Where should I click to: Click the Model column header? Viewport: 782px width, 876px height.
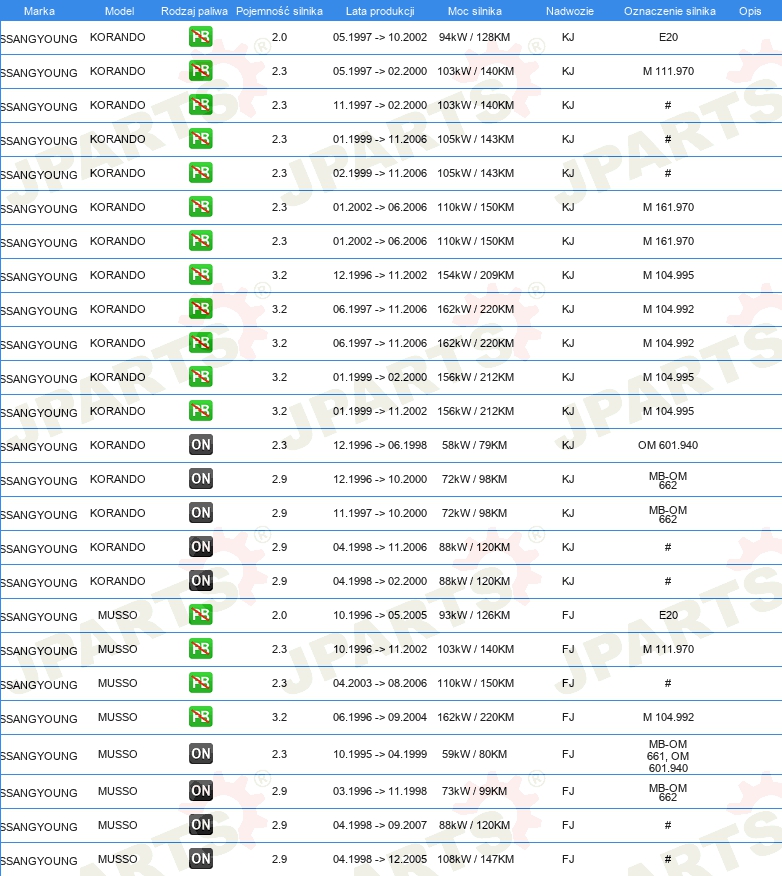[x=120, y=11]
